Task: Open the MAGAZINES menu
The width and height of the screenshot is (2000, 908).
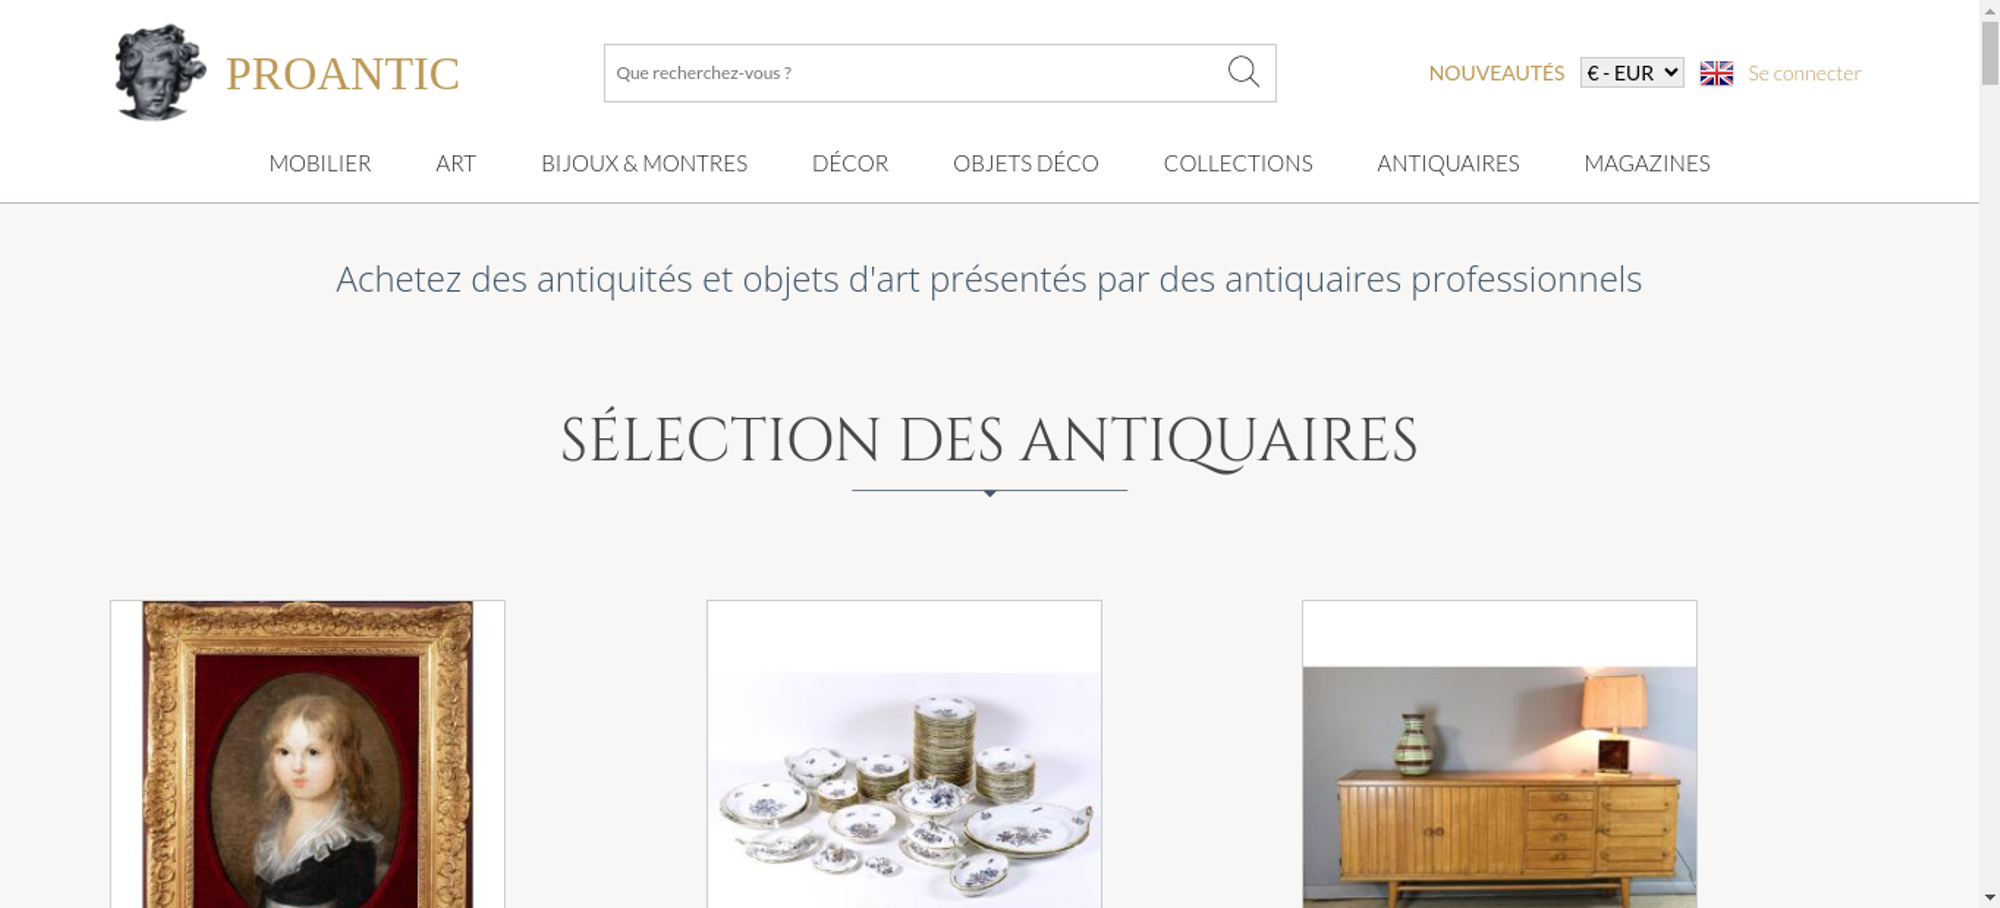Action: pos(1647,163)
